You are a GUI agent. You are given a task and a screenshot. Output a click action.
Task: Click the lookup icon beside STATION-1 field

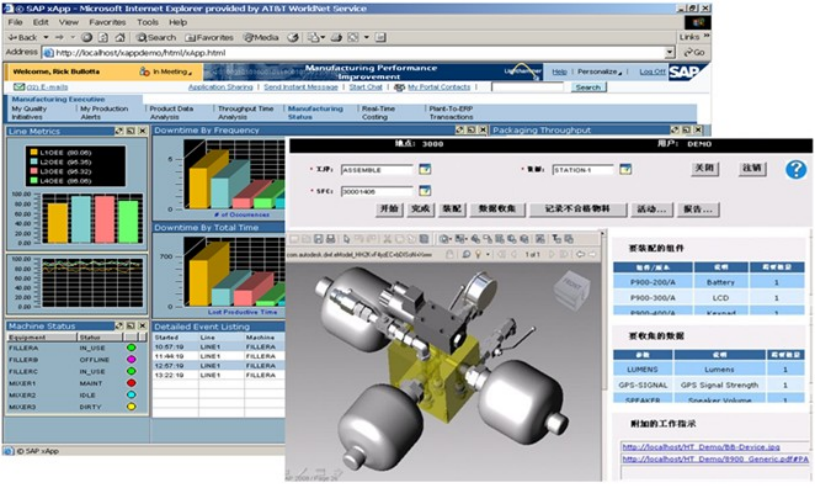(x=625, y=169)
